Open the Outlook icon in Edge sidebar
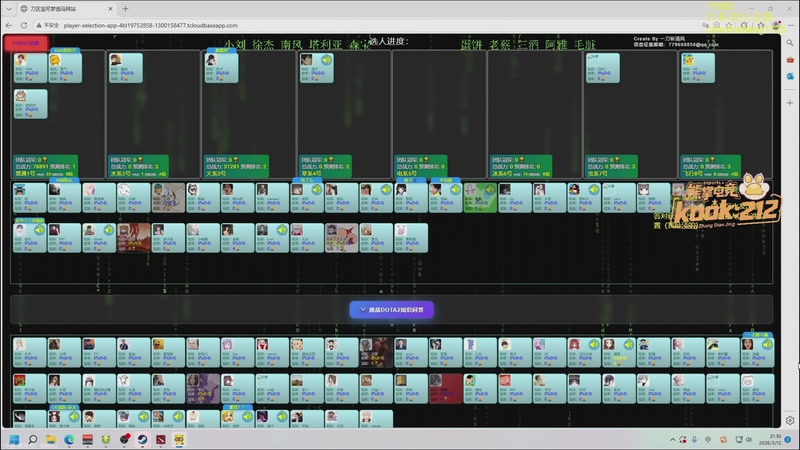The width and height of the screenshot is (800, 450). tap(790, 76)
